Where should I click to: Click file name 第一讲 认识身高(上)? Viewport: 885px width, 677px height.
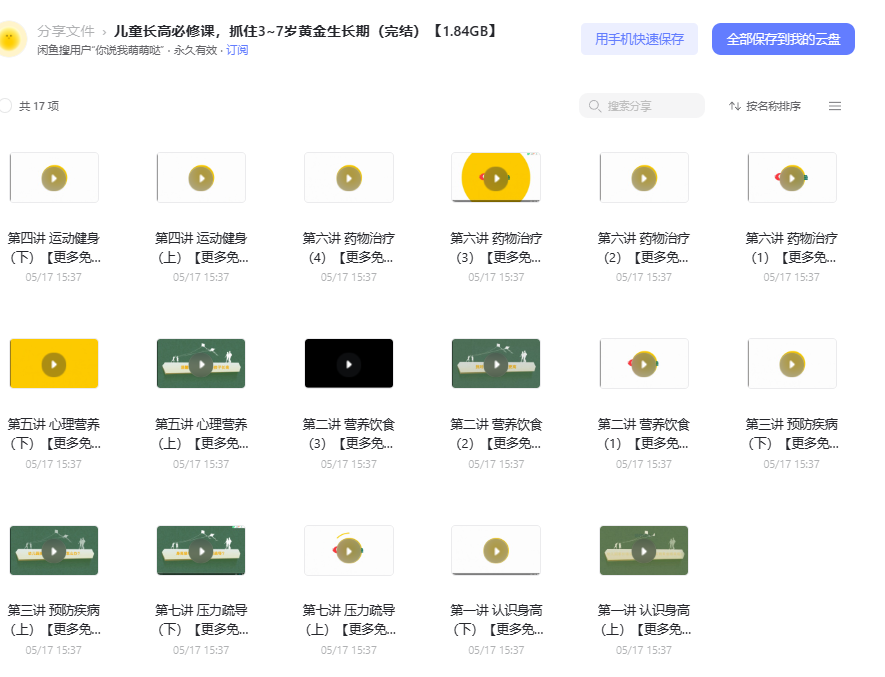[644, 619]
